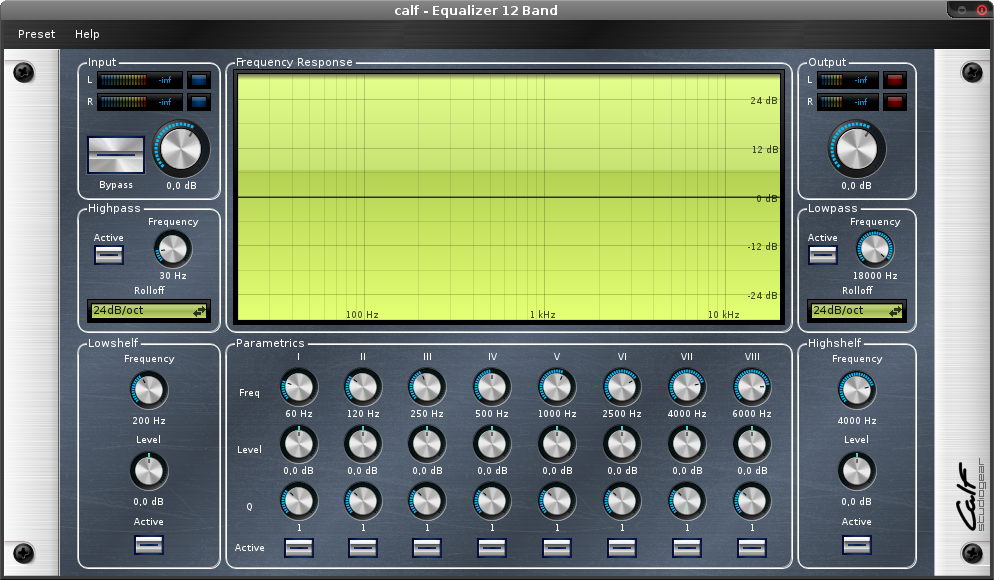Image resolution: width=994 pixels, height=580 pixels.
Task: Click the Lowpass Frequency knob
Action: coord(875,248)
